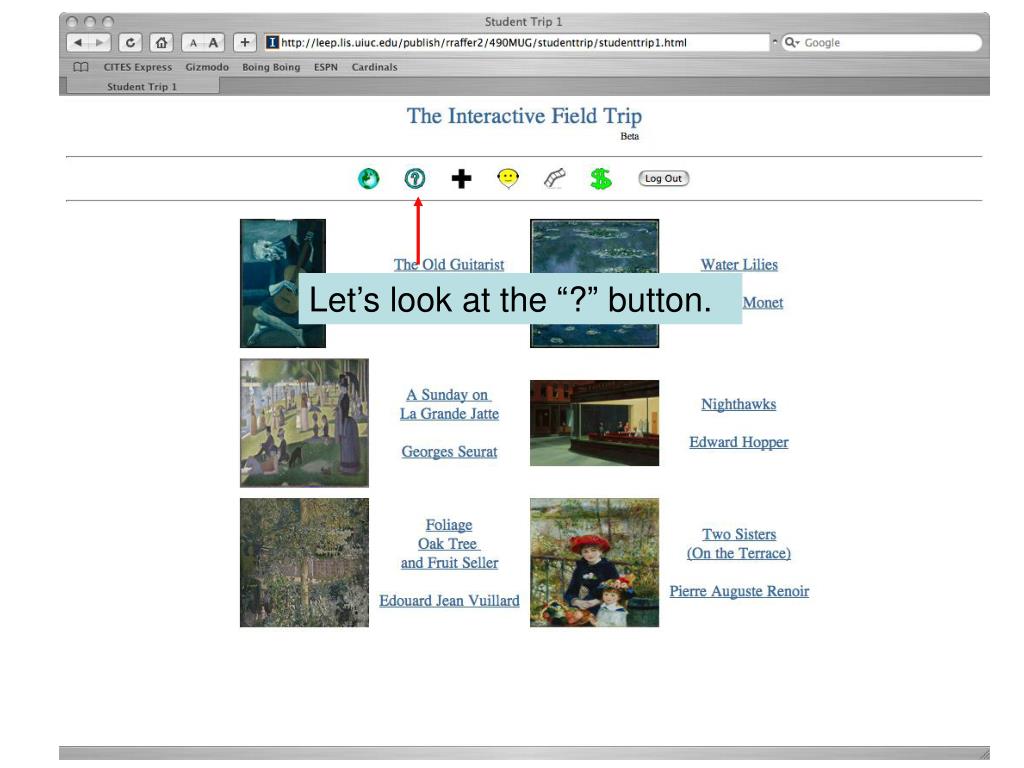This screenshot has width=1024, height=768.
Task: Click the Edward Hopper link
Action: point(739,442)
